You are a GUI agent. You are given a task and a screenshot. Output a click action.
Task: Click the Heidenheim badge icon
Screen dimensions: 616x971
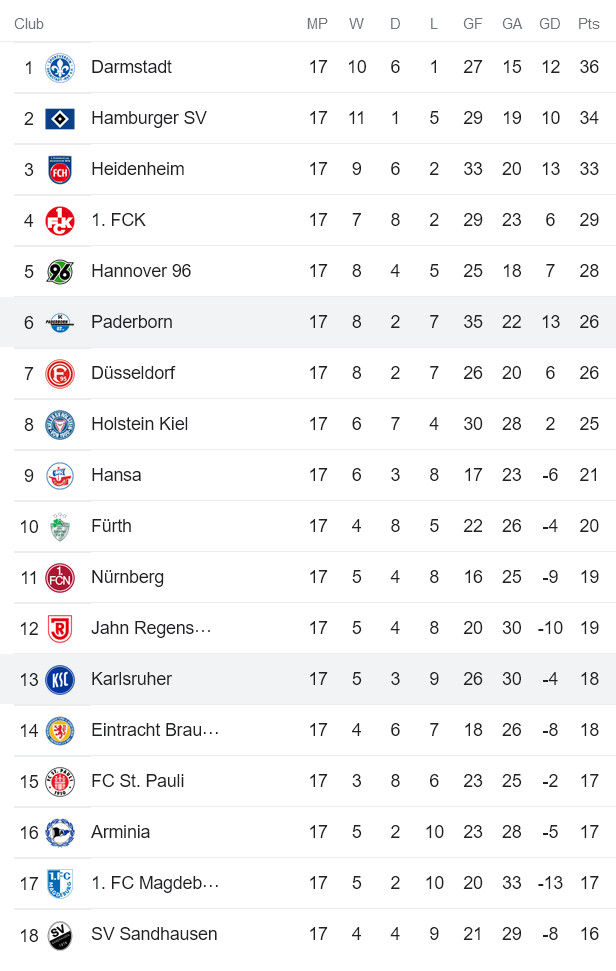pos(59,168)
